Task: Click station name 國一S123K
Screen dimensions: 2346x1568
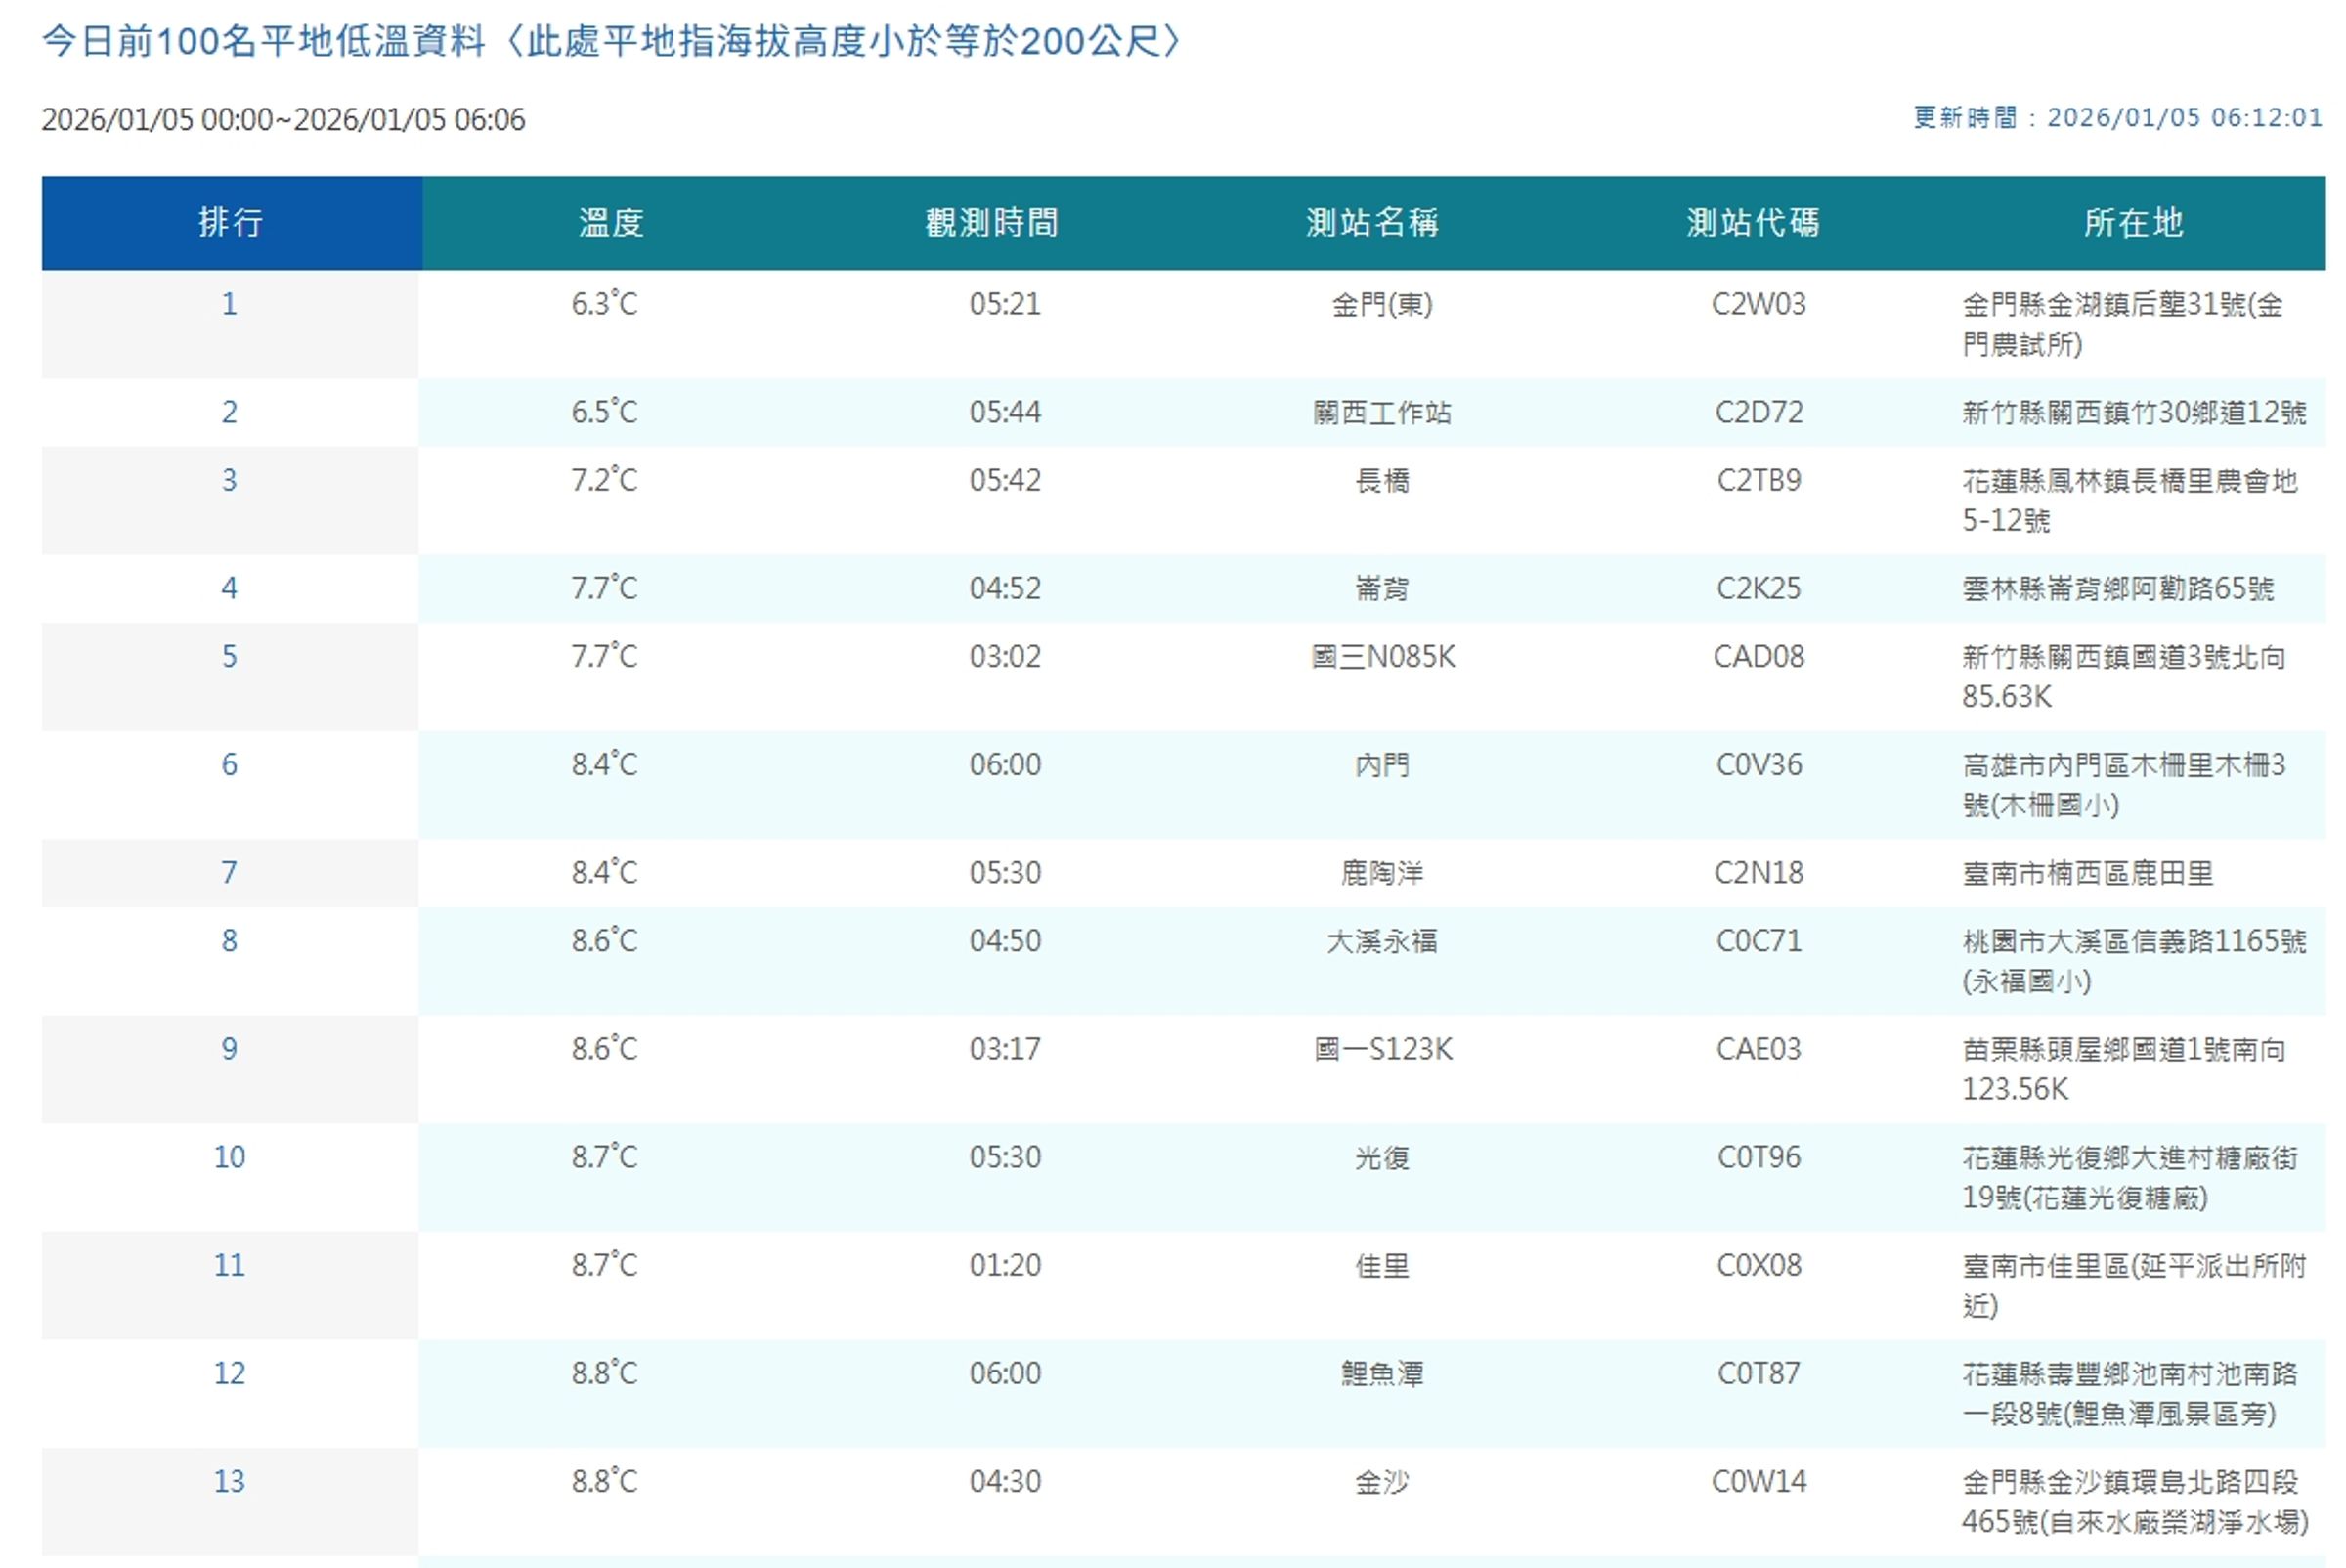Action: (x=1383, y=1049)
